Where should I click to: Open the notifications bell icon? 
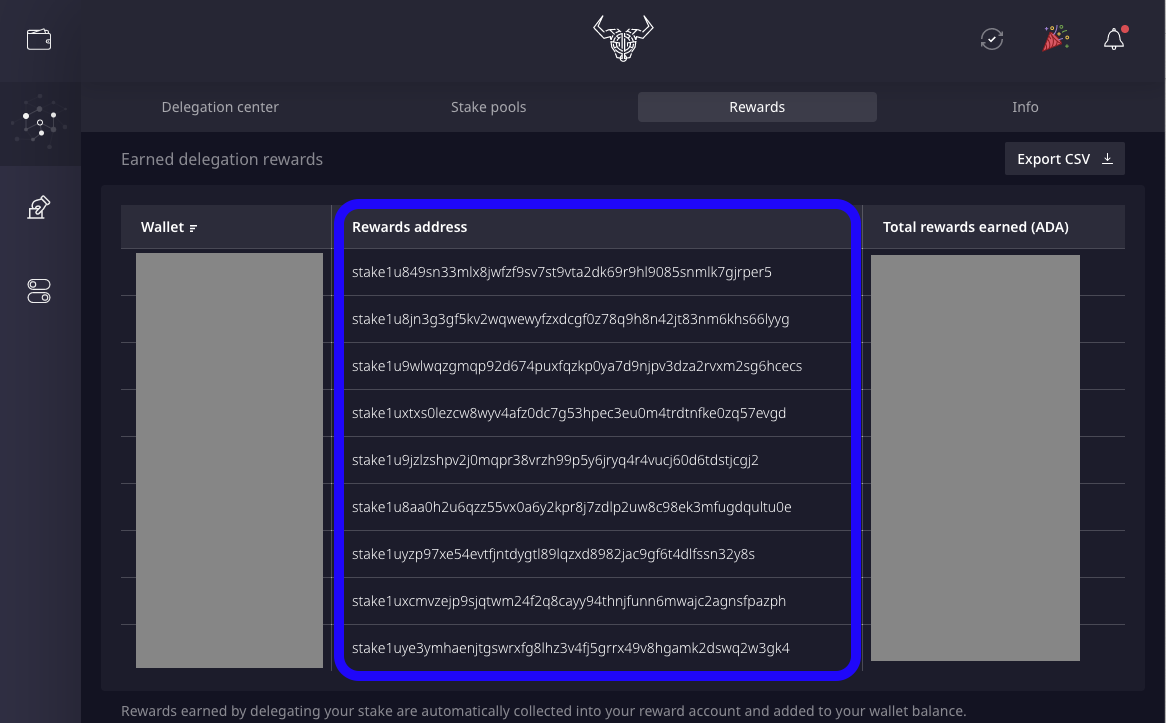click(1115, 39)
